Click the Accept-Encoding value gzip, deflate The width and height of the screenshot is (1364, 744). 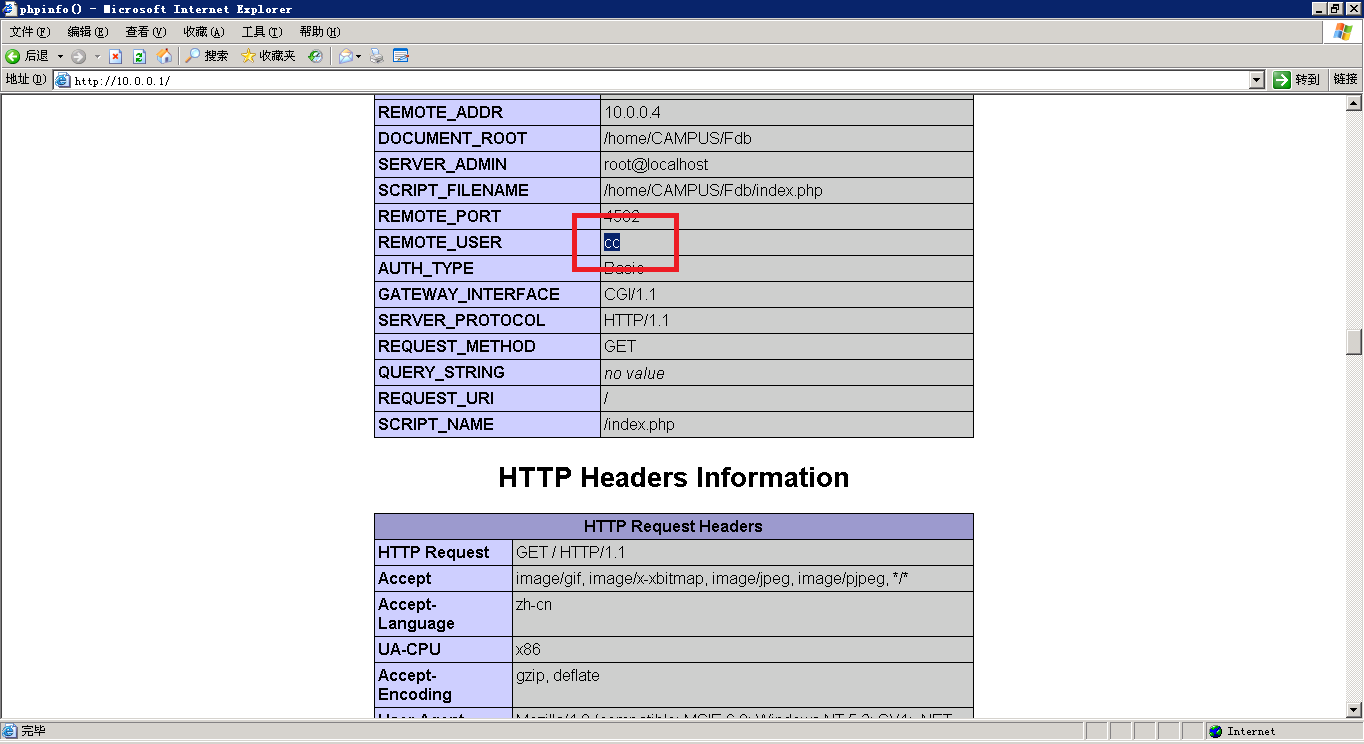pyautogui.click(x=558, y=675)
